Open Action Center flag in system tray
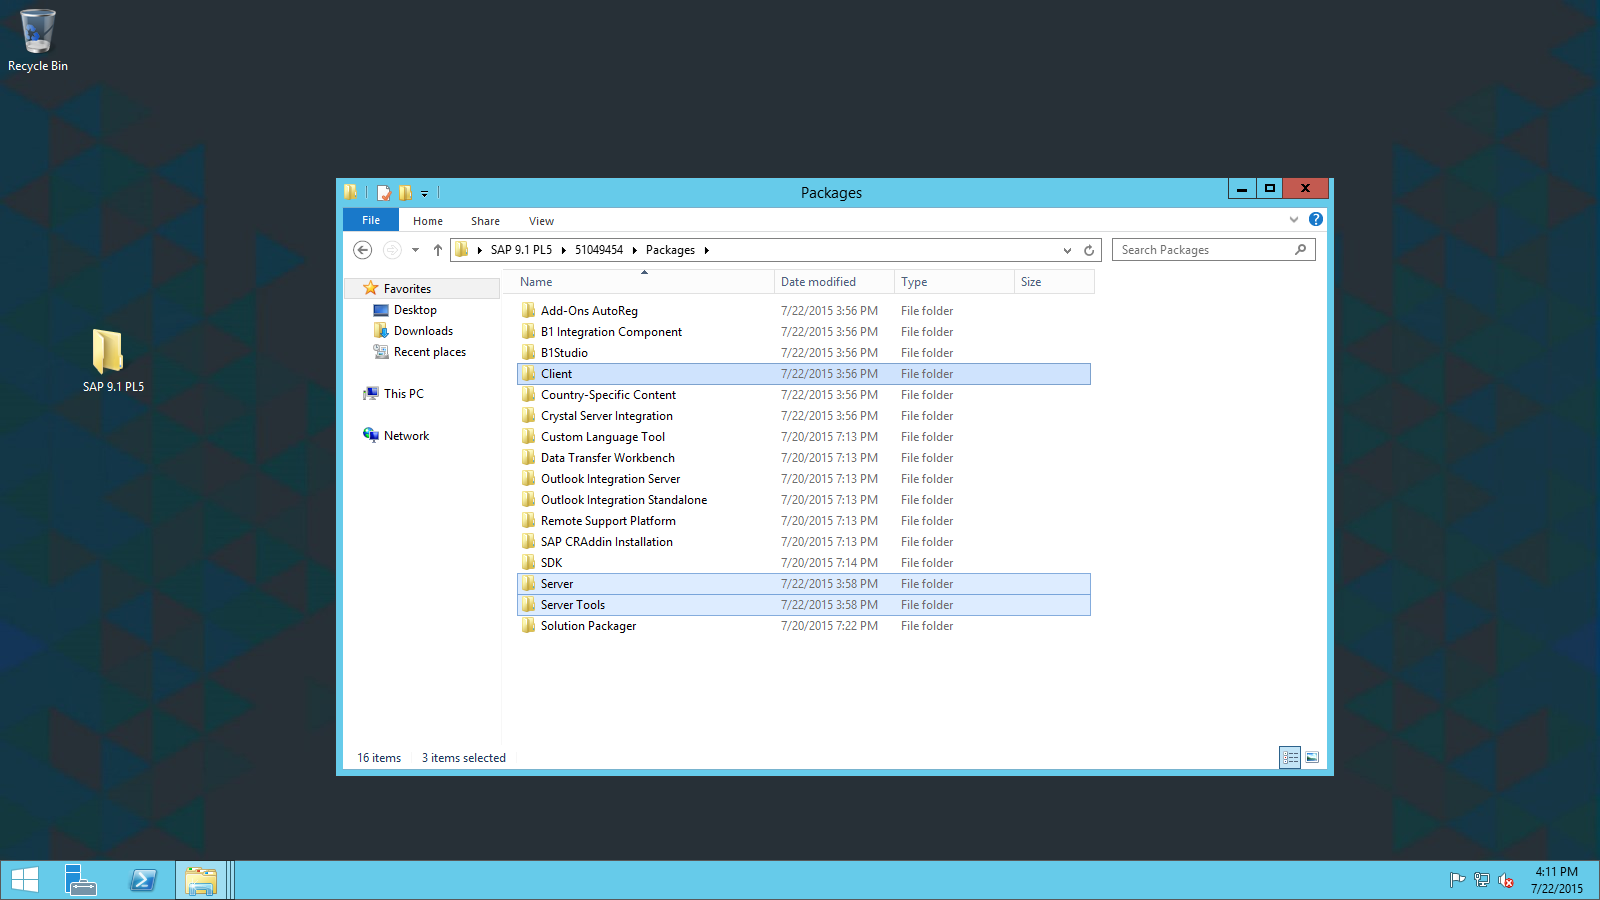The image size is (1600, 900). point(1457,880)
